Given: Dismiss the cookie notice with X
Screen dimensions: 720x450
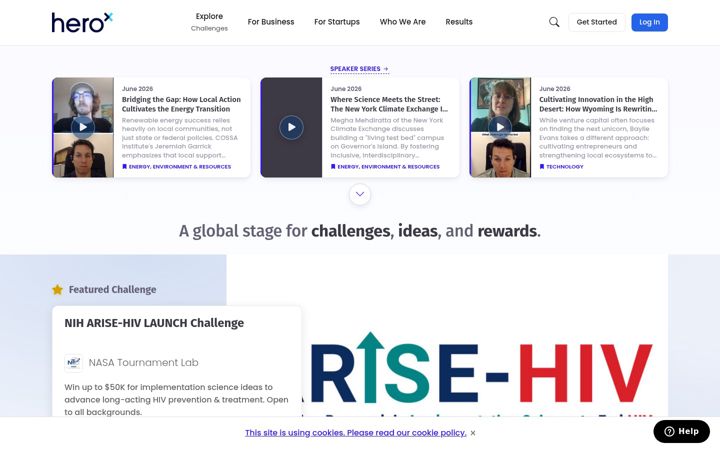Looking at the screenshot, I should [x=473, y=433].
